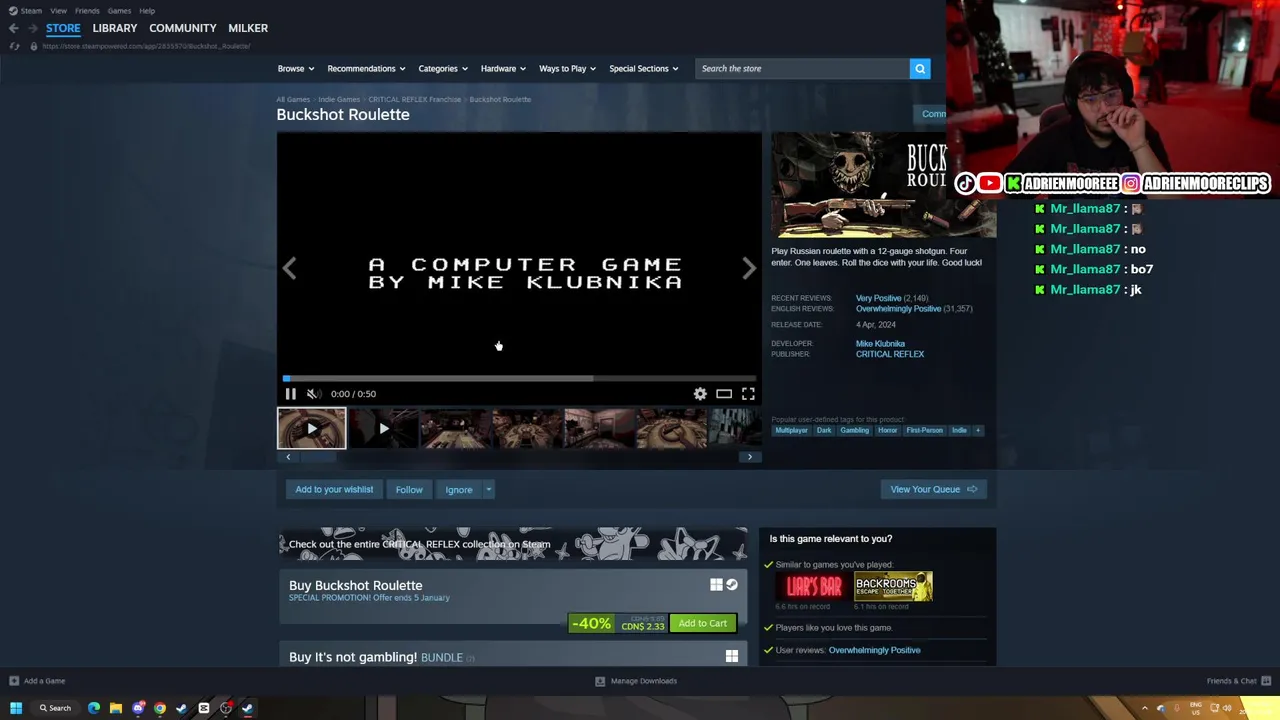
Task: Select the first trailer thumbnail
Action: pyautogui.click(x=312, y=429)
